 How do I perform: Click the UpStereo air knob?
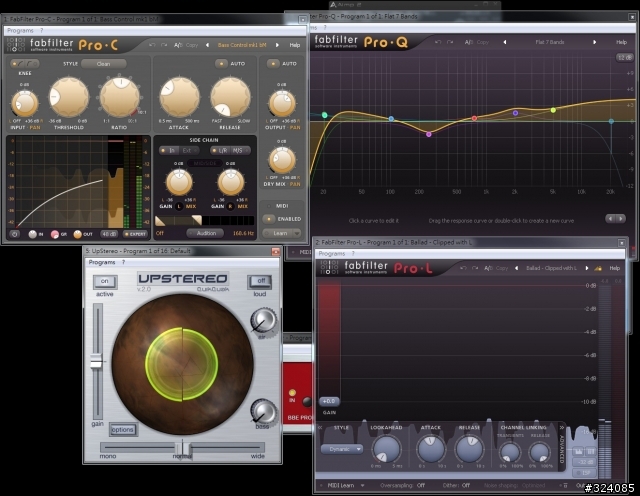point(263,320)
